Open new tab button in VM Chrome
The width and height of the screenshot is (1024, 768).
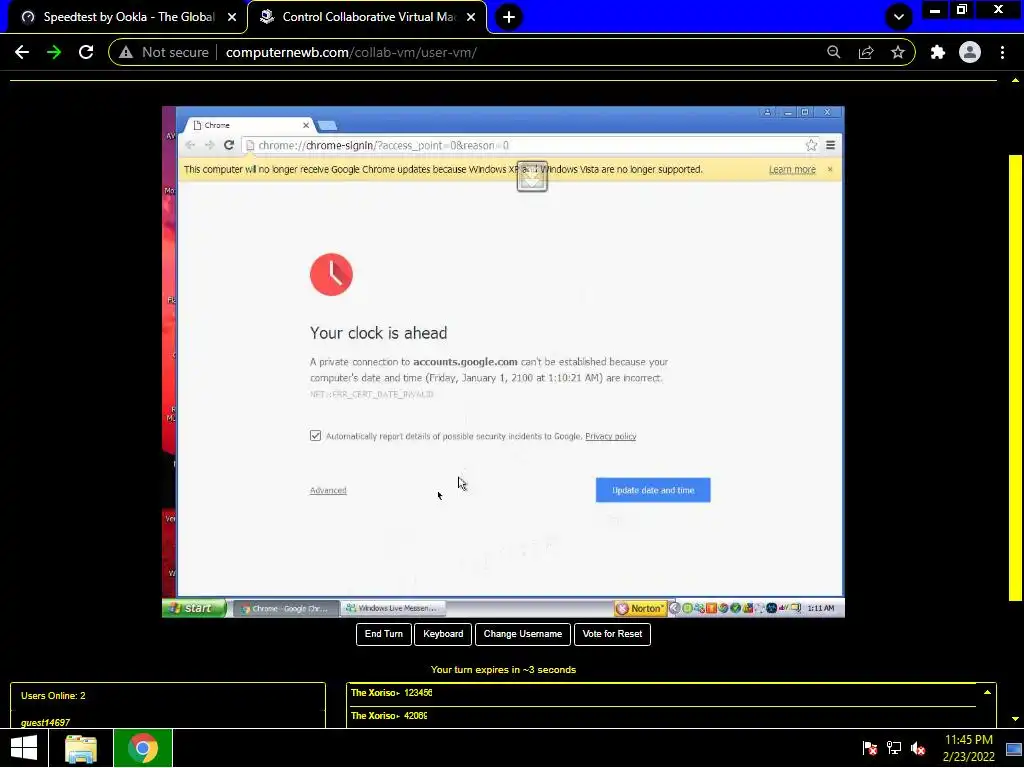(327, 125)
